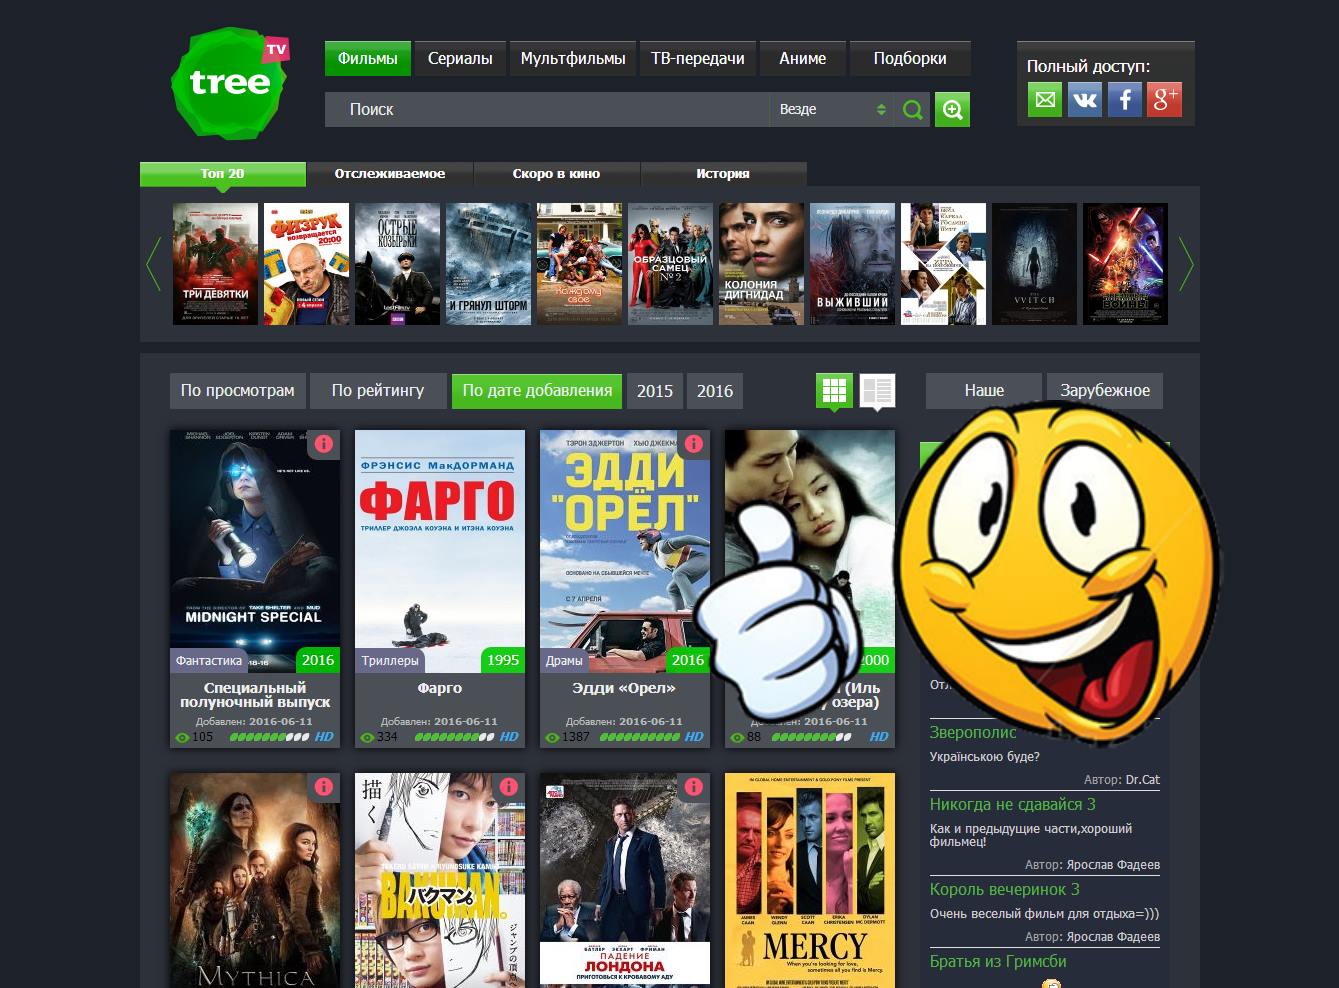The width and height of the screenshot is (1339, 988).
Task: Open the Везде search scope dropdown
Action: tap(832, 110)
